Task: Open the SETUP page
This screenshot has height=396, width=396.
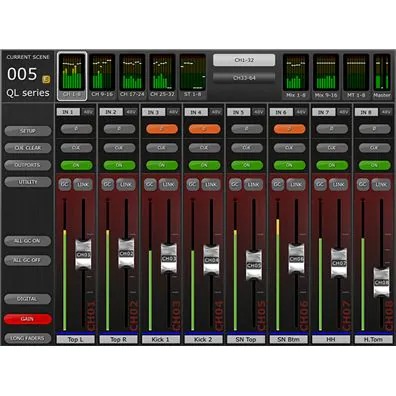Action: (x=28, y=131)
